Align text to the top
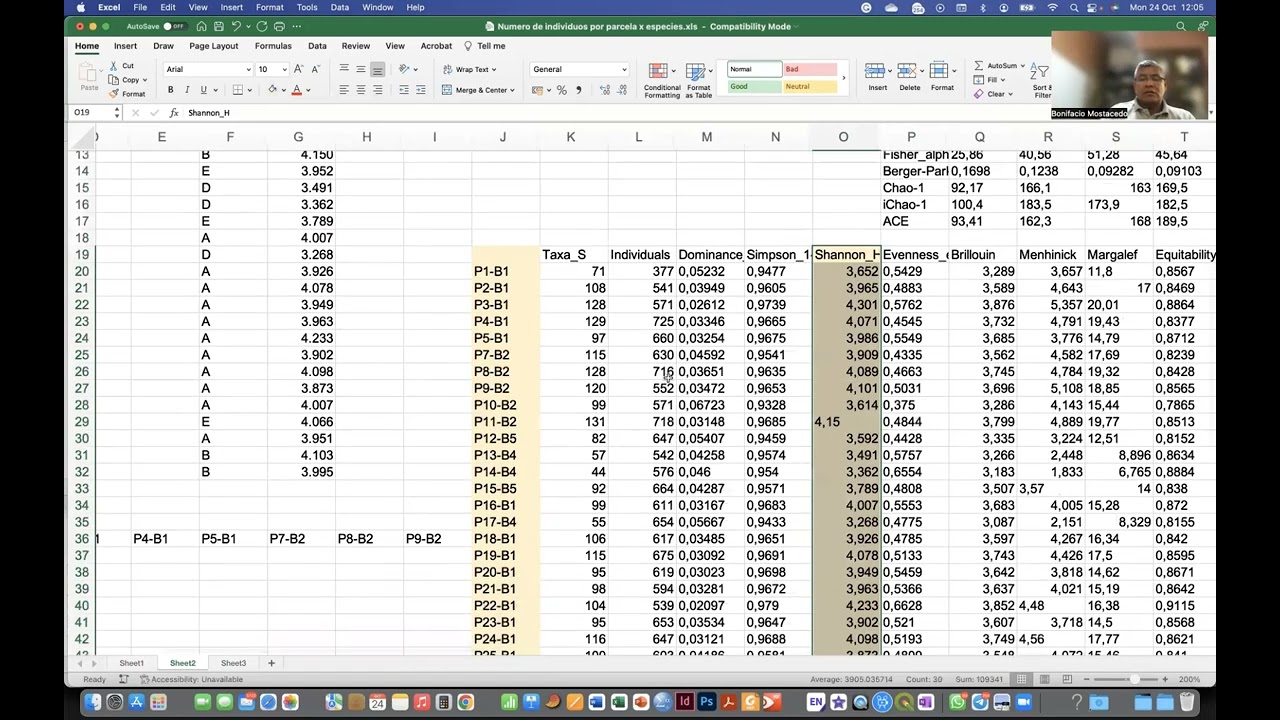The height and width of the screenshot is (720, 1280). [x=344, y=69]
